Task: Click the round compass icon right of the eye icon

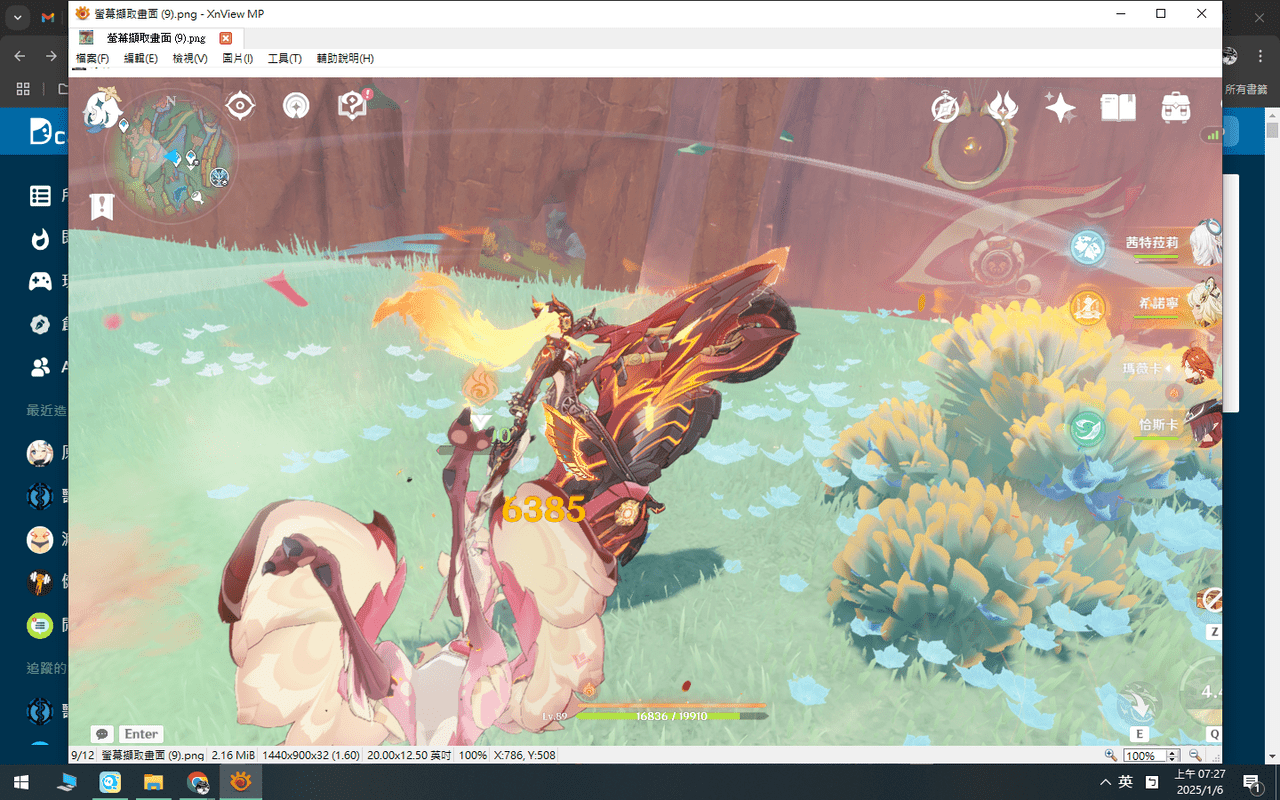Action: tap(296, 105)
